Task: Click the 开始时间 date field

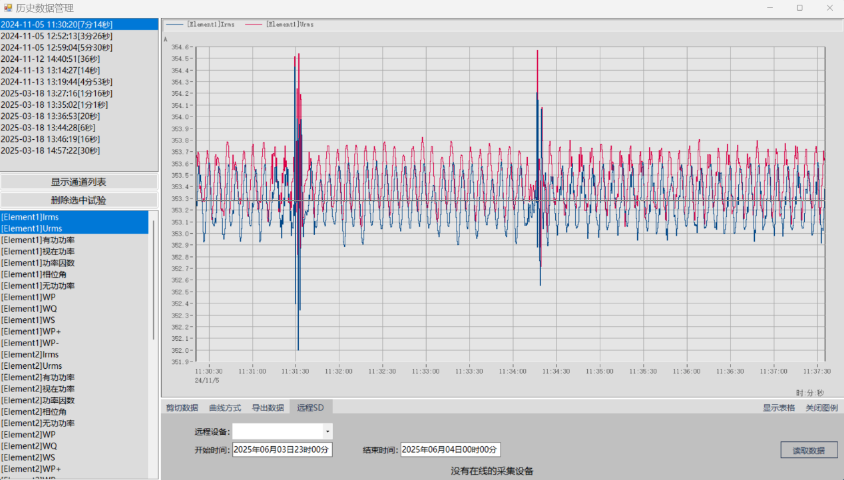Action: tap(281, 450)
